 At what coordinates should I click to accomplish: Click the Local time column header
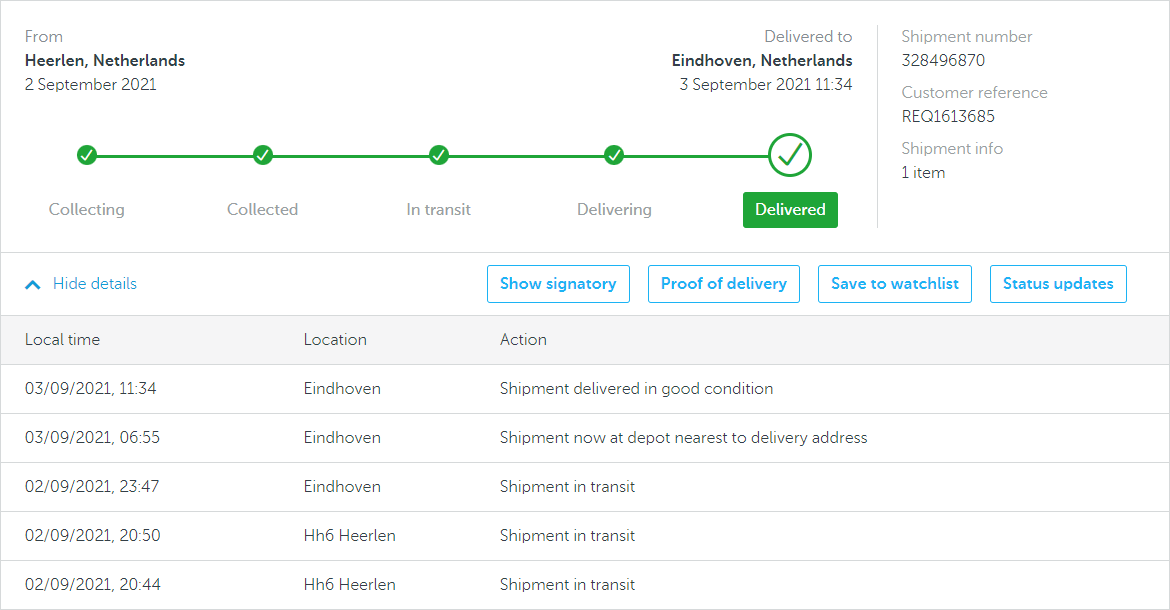(62, 340)
